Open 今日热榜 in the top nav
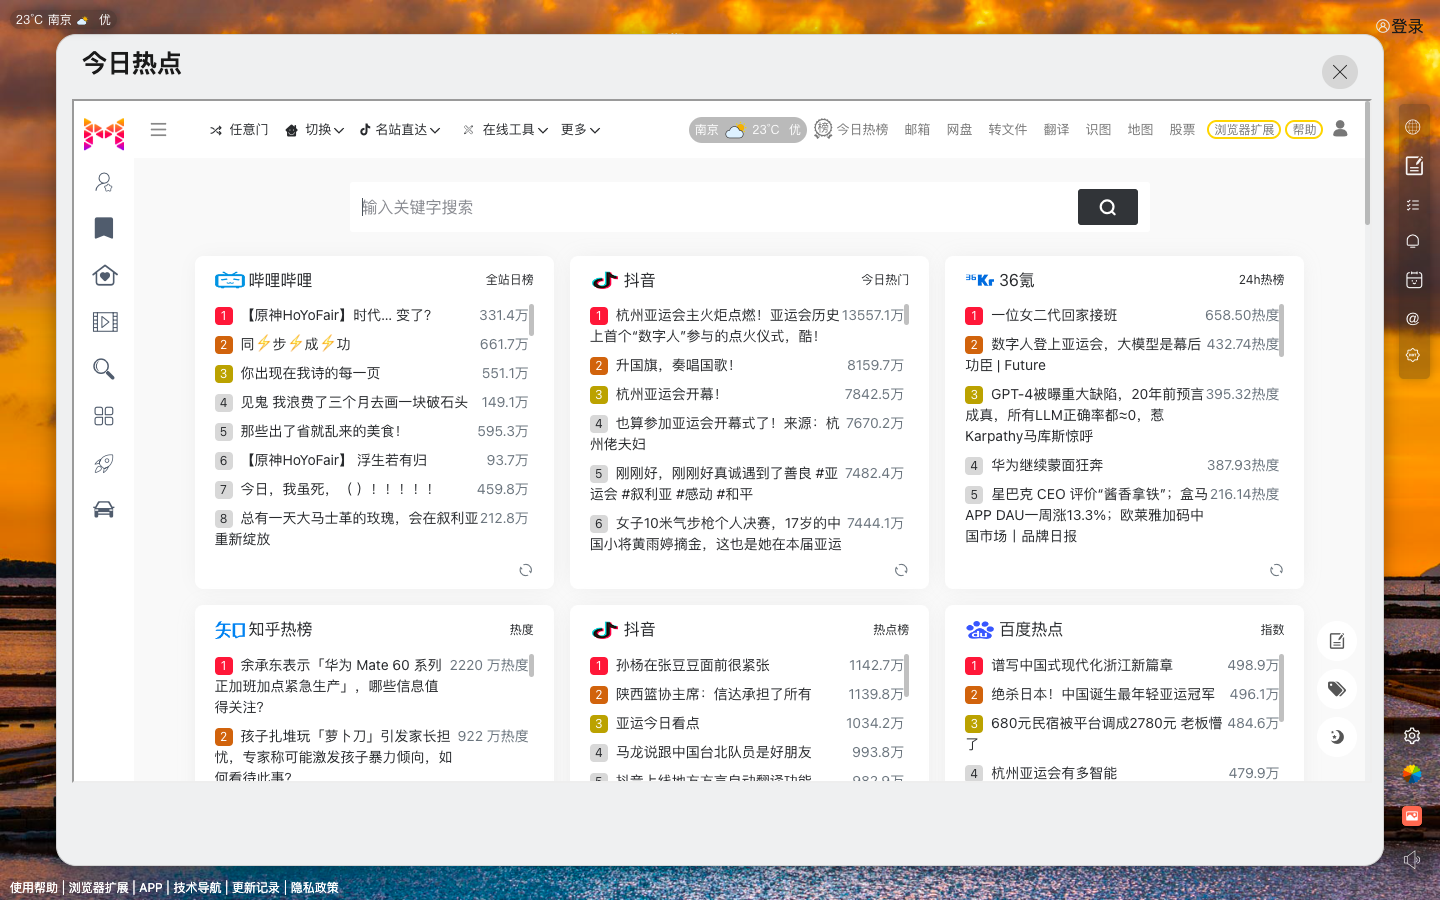This screenshot has width=1440, height=900. [851, 130]
